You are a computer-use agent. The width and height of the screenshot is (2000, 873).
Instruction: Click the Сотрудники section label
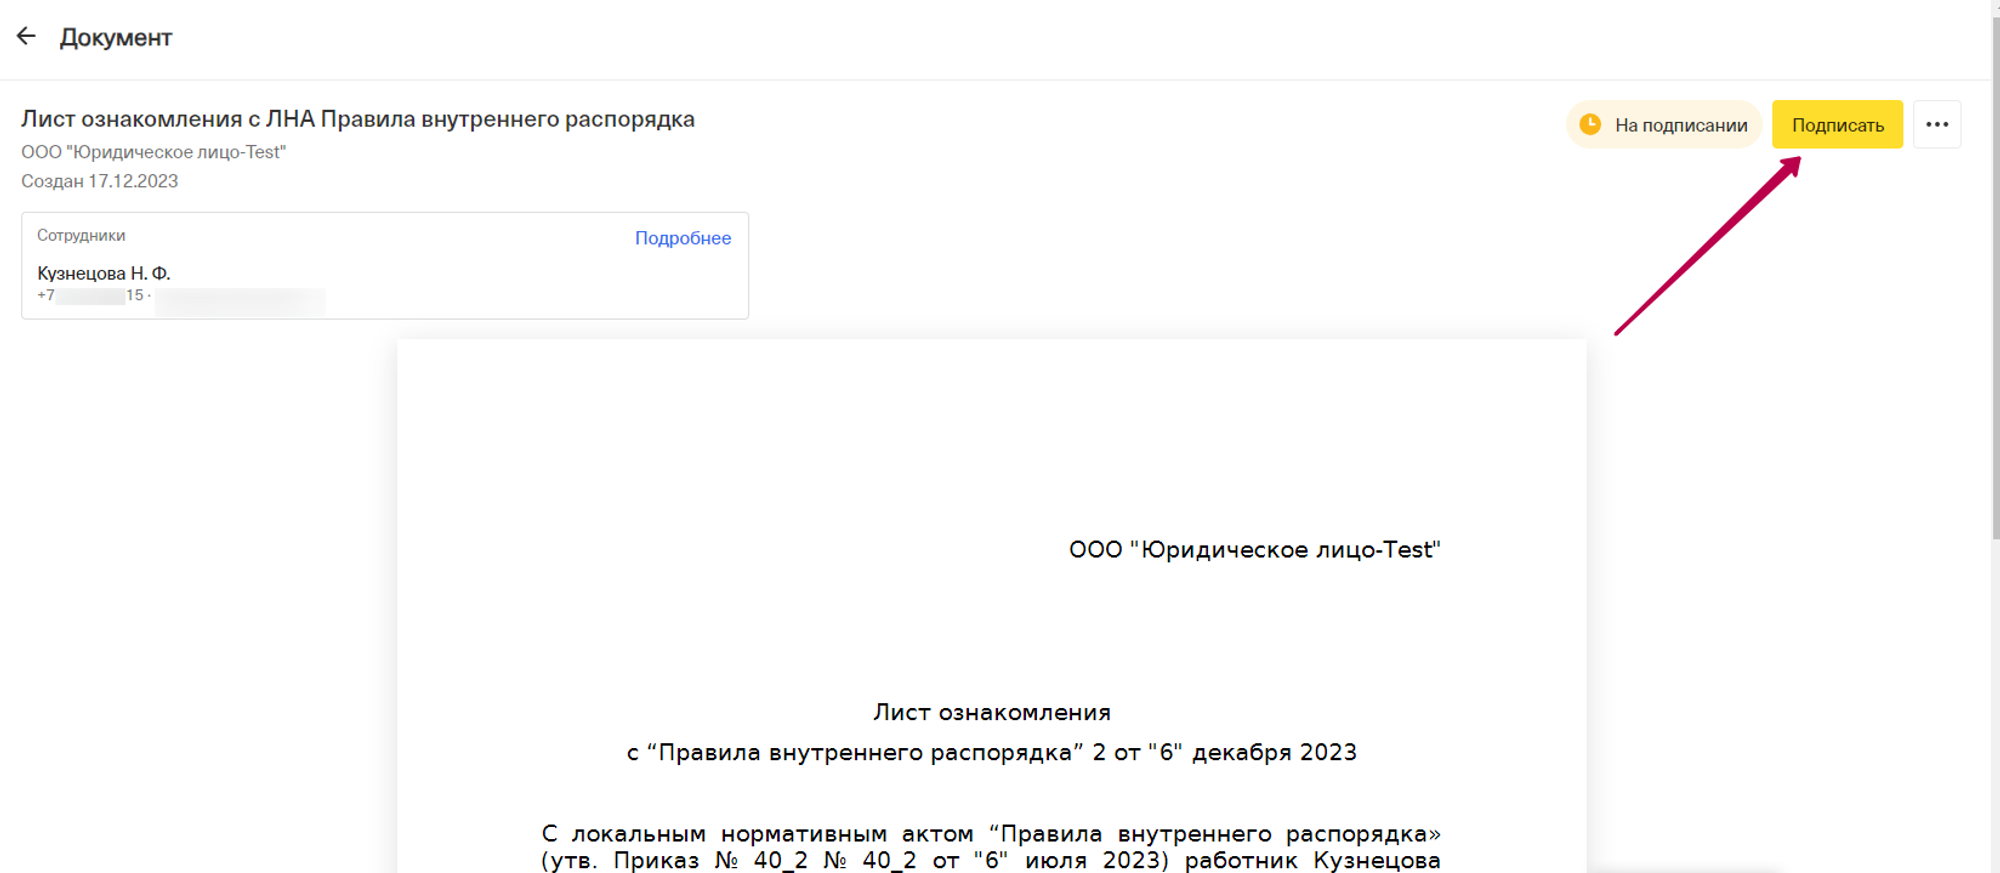pyautogui.click(x=81, y=235)
